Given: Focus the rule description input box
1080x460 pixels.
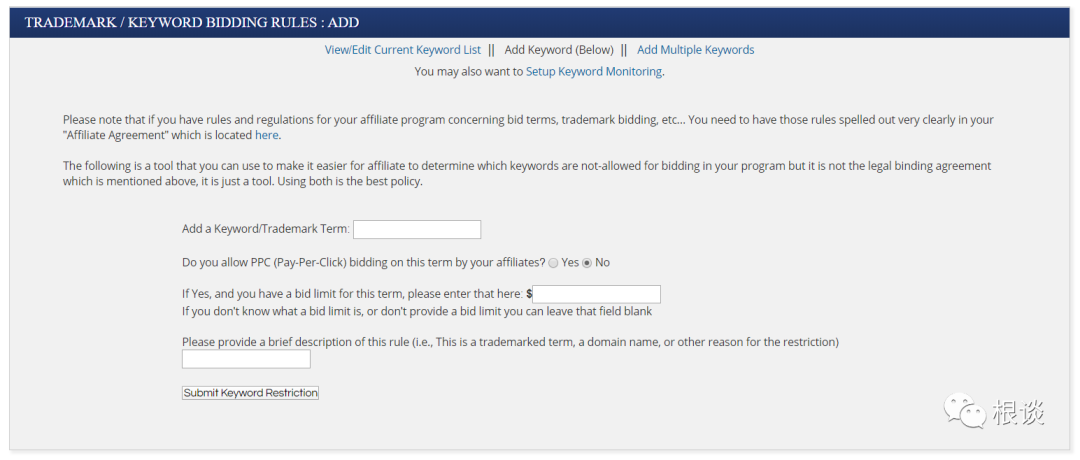Looking at the screenshot, I should pyautogui.click(x=246, y=359).
